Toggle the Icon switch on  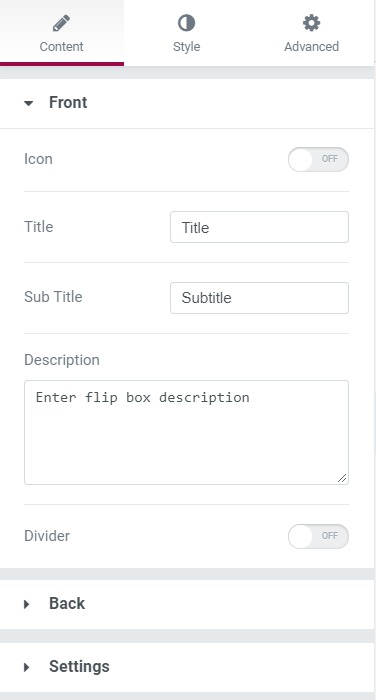point(318,159)
